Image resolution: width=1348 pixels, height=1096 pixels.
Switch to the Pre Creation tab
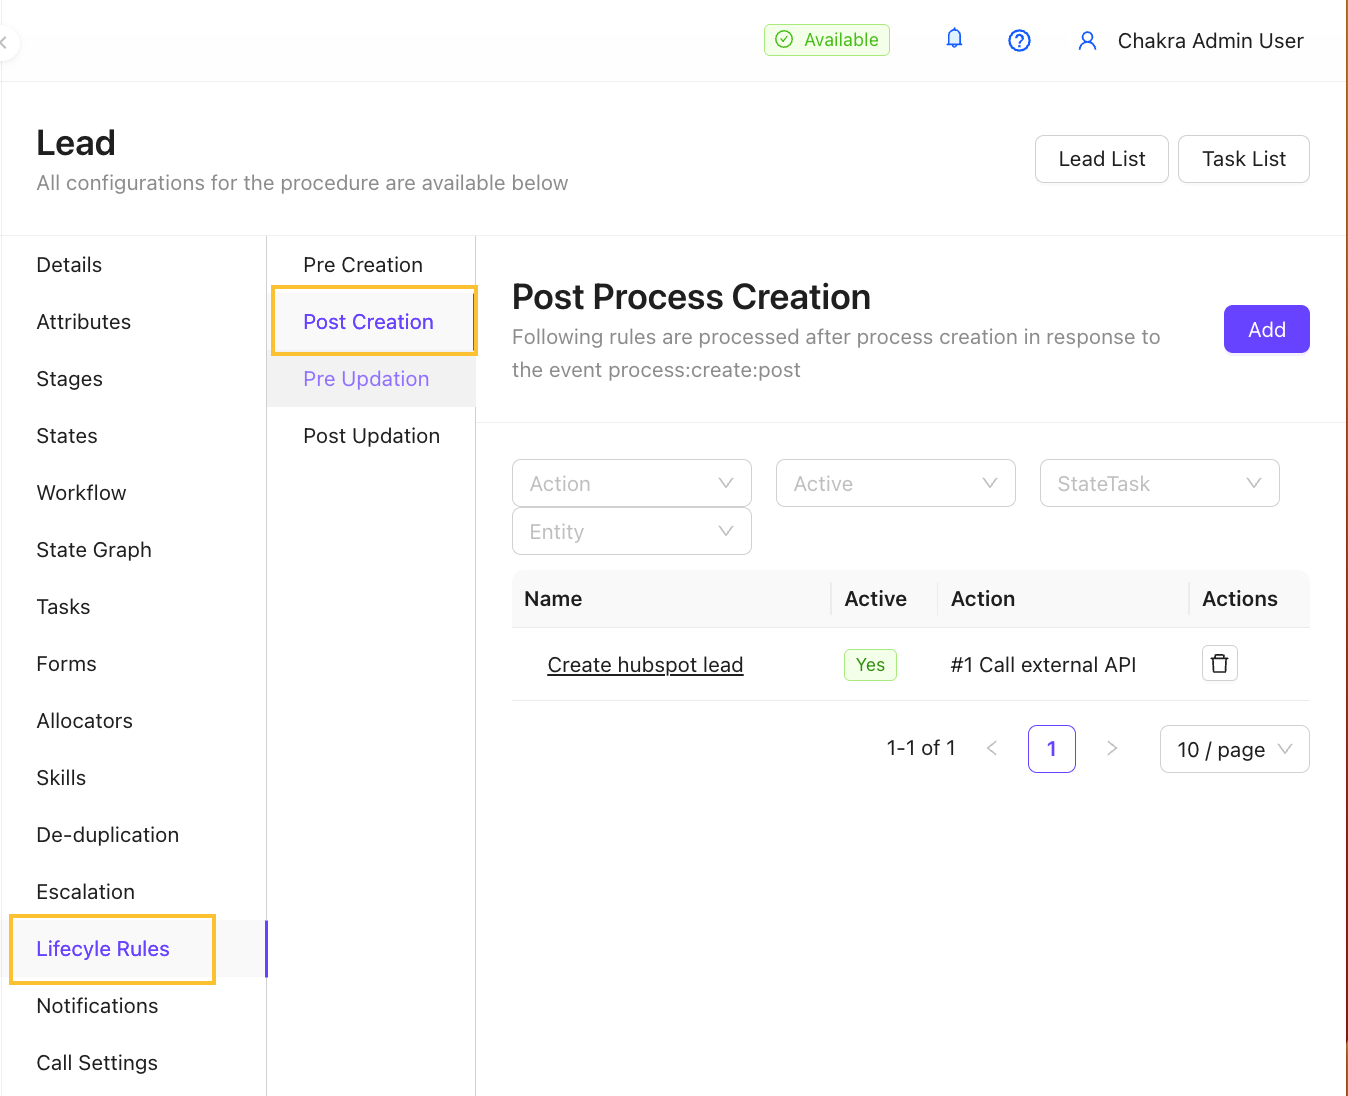(363, 265)
